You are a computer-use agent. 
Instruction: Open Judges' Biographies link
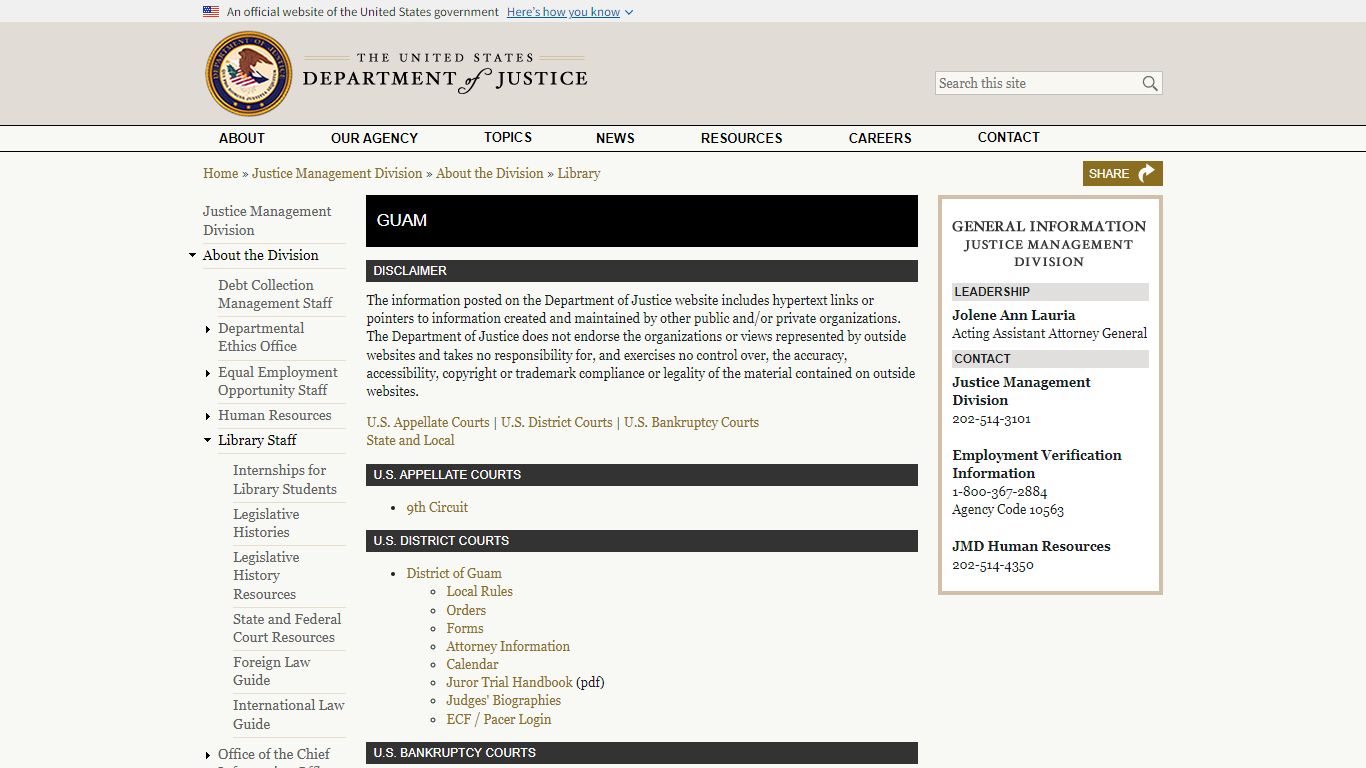coord(503,700)
